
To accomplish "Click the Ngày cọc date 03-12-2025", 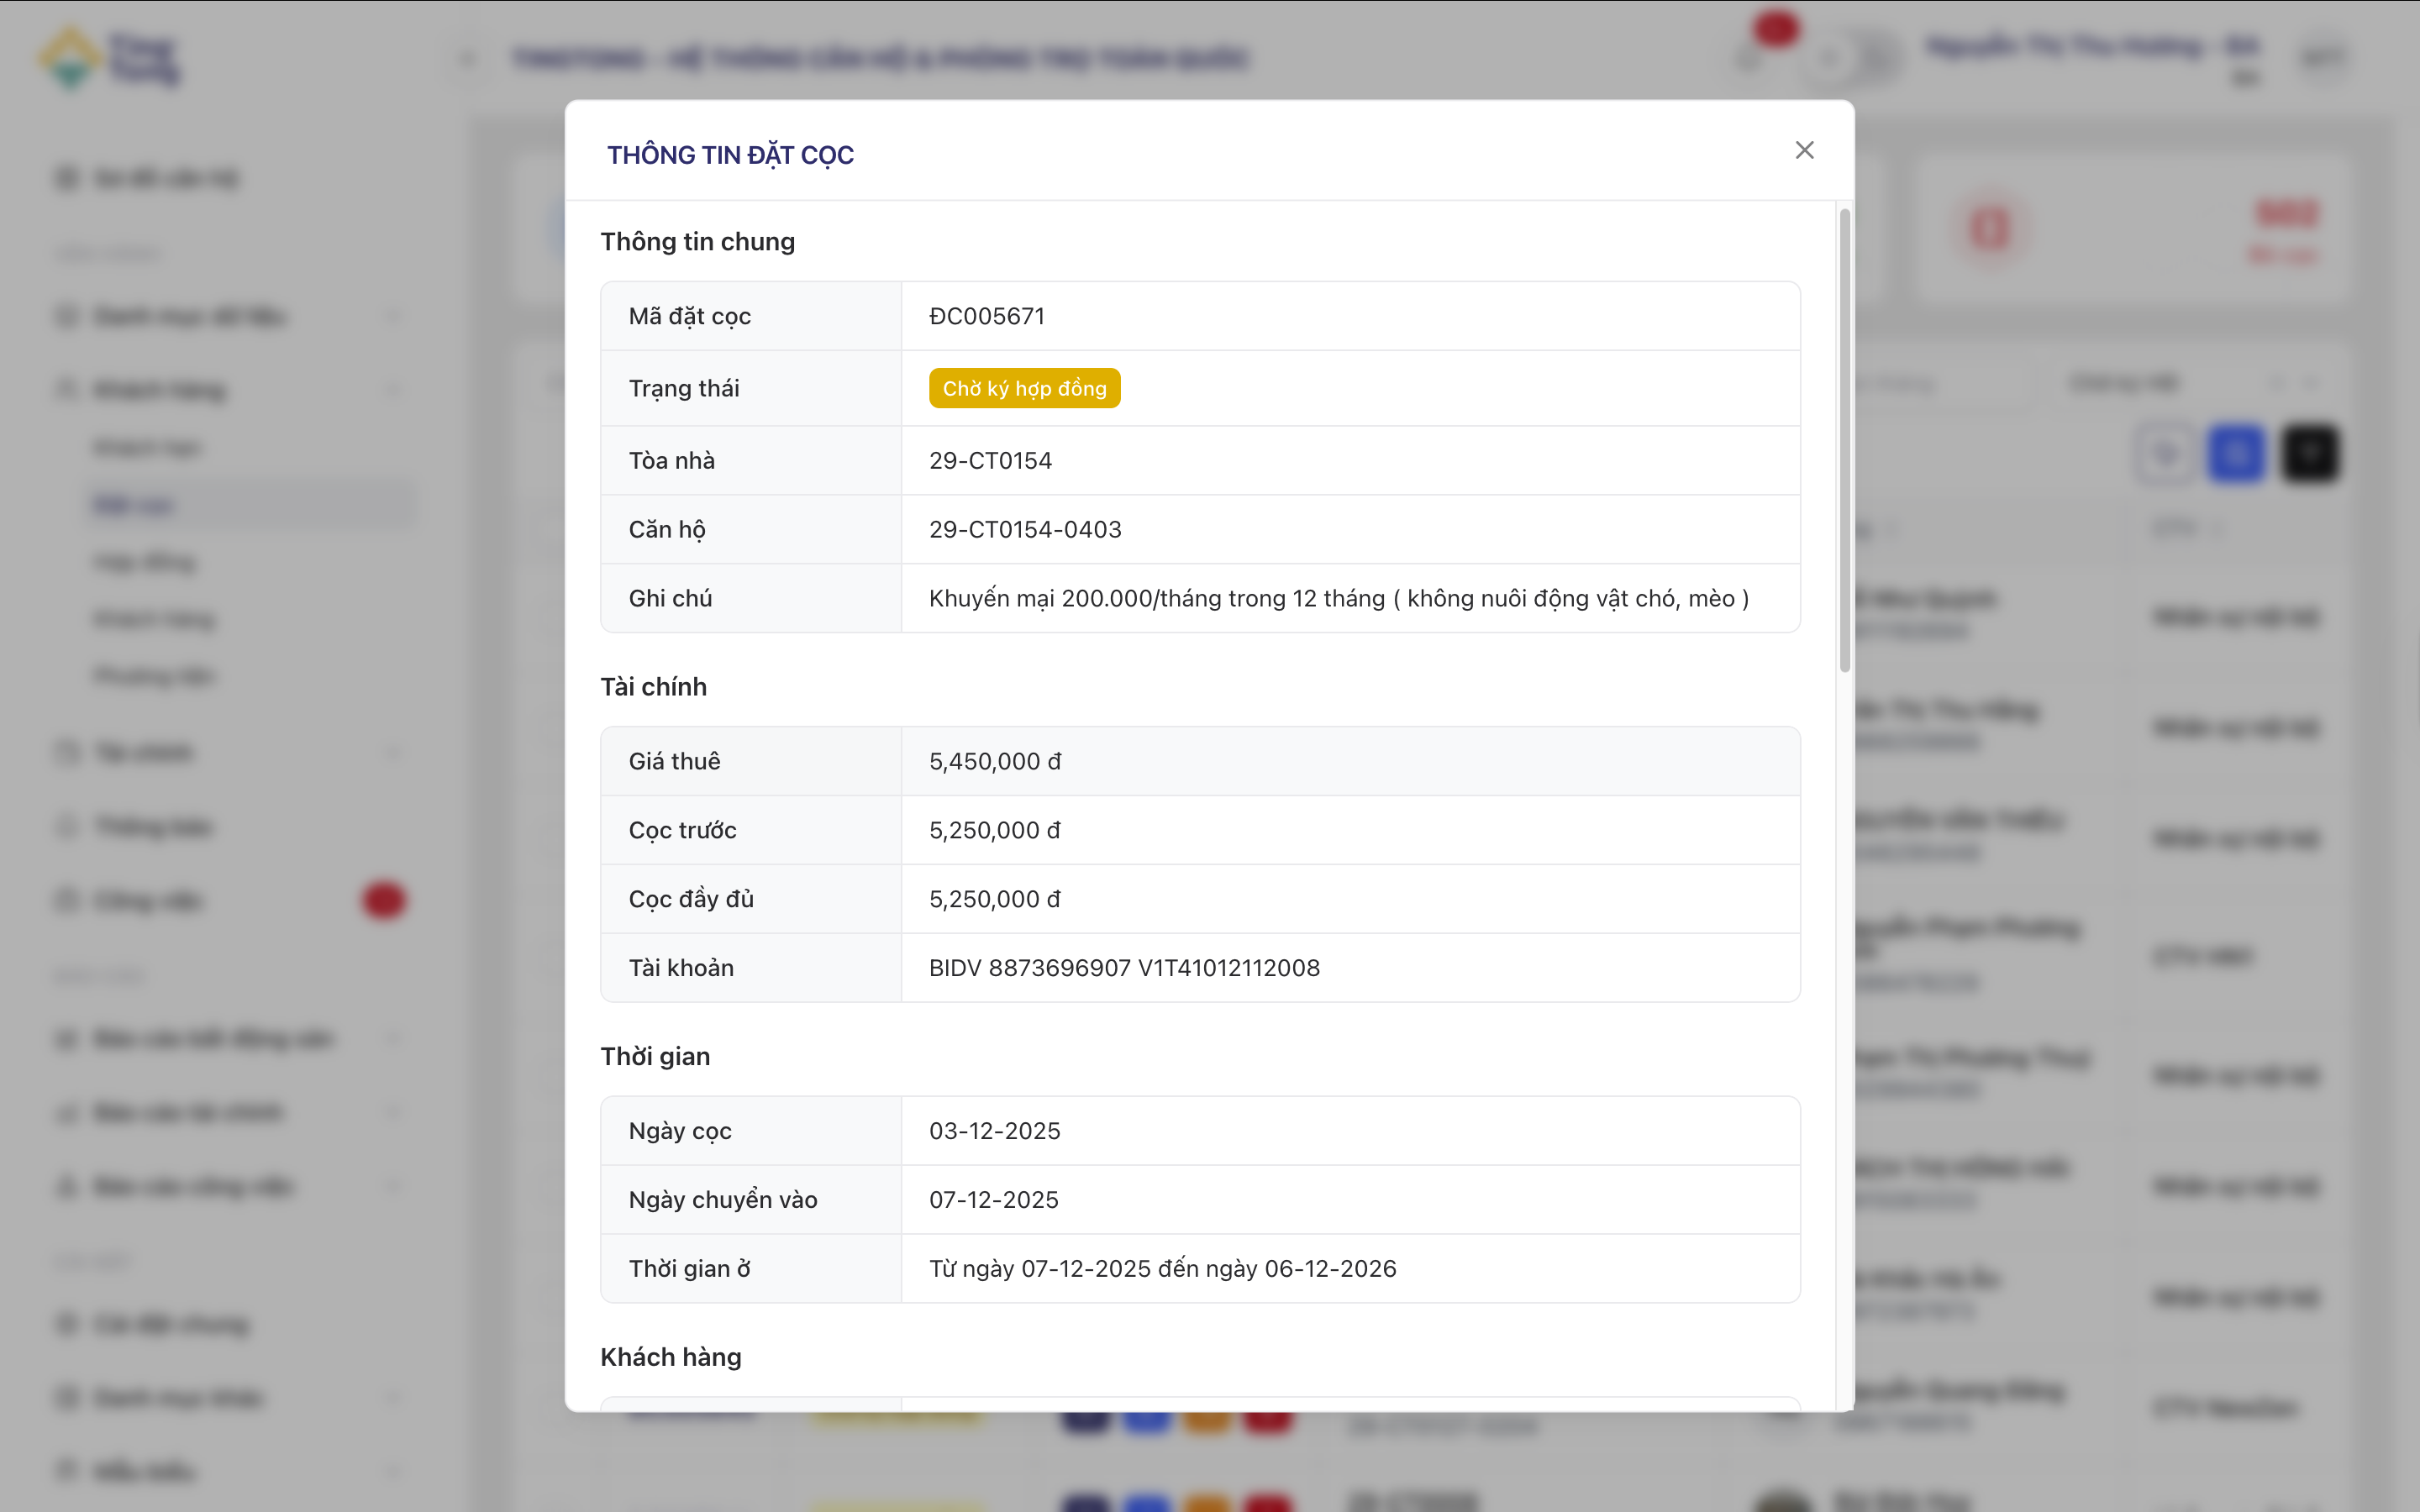I will click(994, 1131).
